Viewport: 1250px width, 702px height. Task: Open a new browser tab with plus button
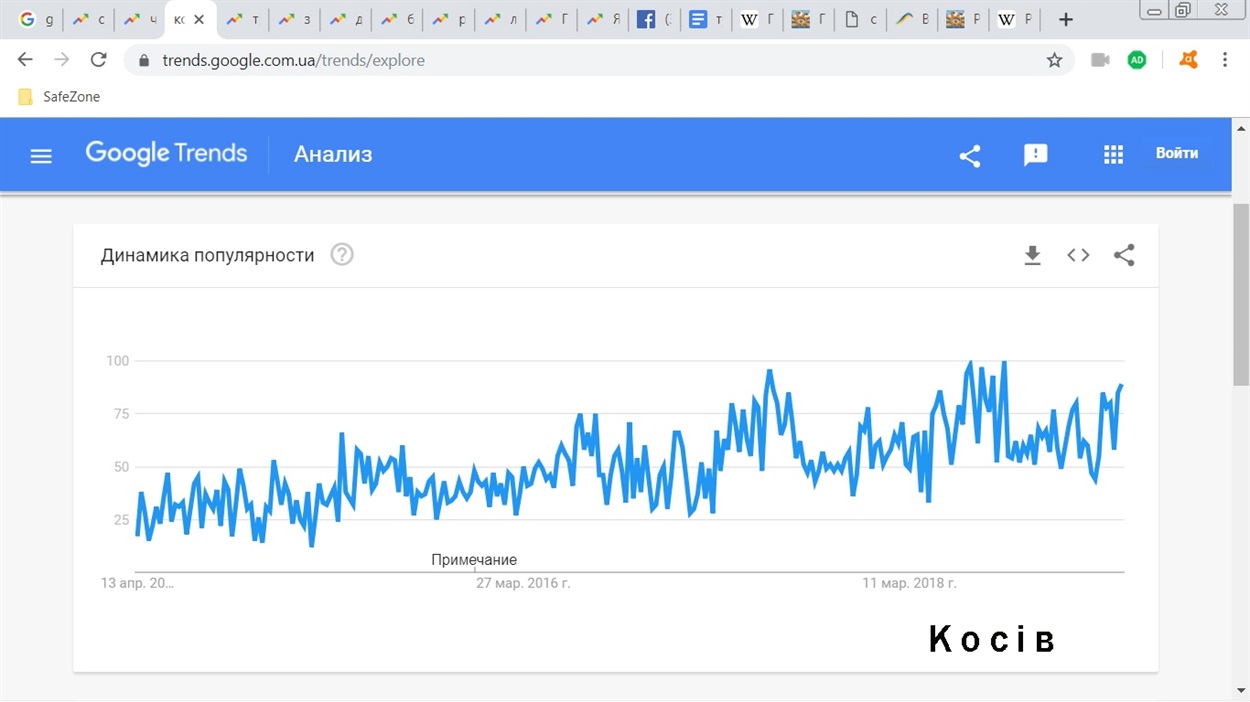(x=1066, y=19)
